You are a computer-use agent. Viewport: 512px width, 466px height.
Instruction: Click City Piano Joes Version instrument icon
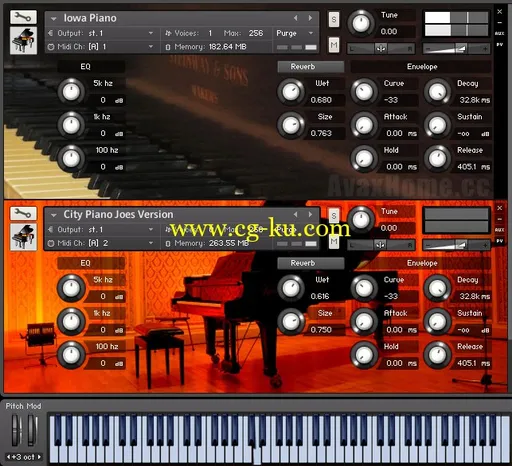click(x=23, y=237)
